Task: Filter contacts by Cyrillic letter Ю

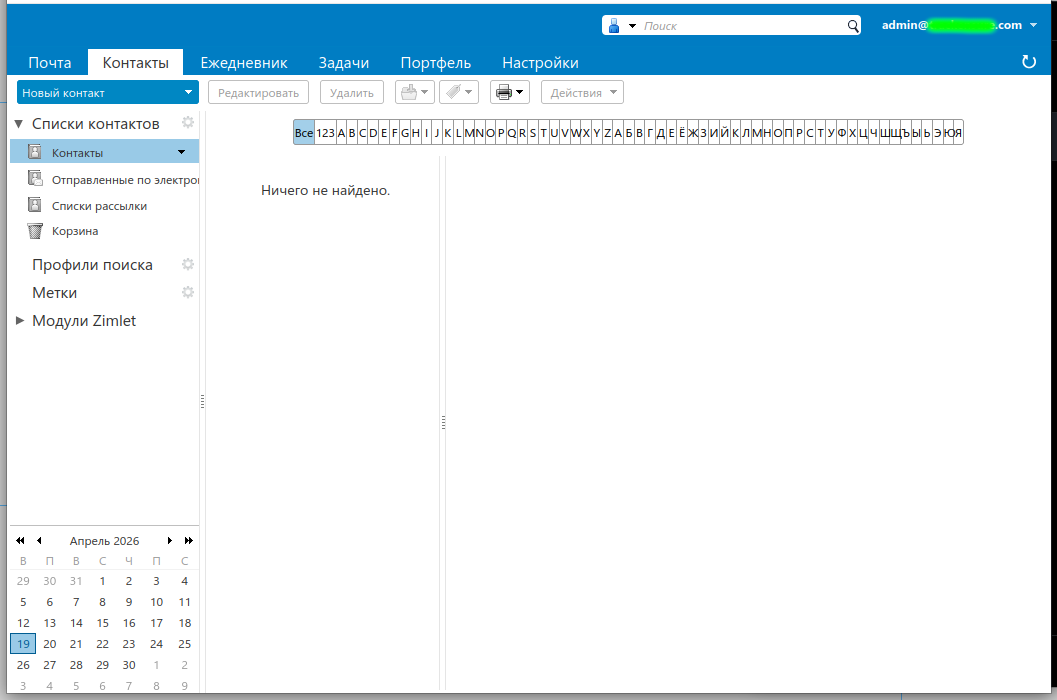Action: click(x=949, y=132)
